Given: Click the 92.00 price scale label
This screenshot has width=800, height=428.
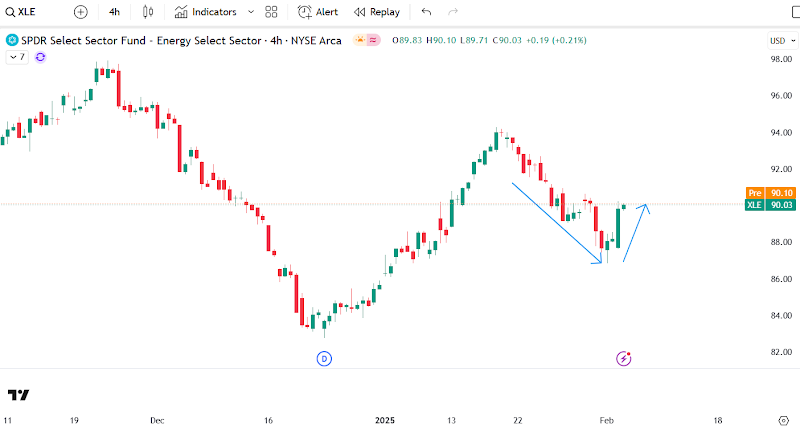Looking at the screenshot, I should (781, 169).
